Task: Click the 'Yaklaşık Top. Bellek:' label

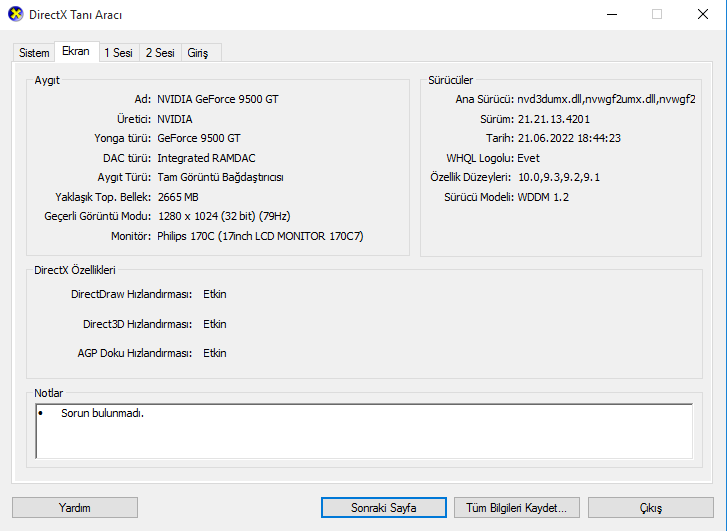Action: pyautogui.click(x=103, y=197)
